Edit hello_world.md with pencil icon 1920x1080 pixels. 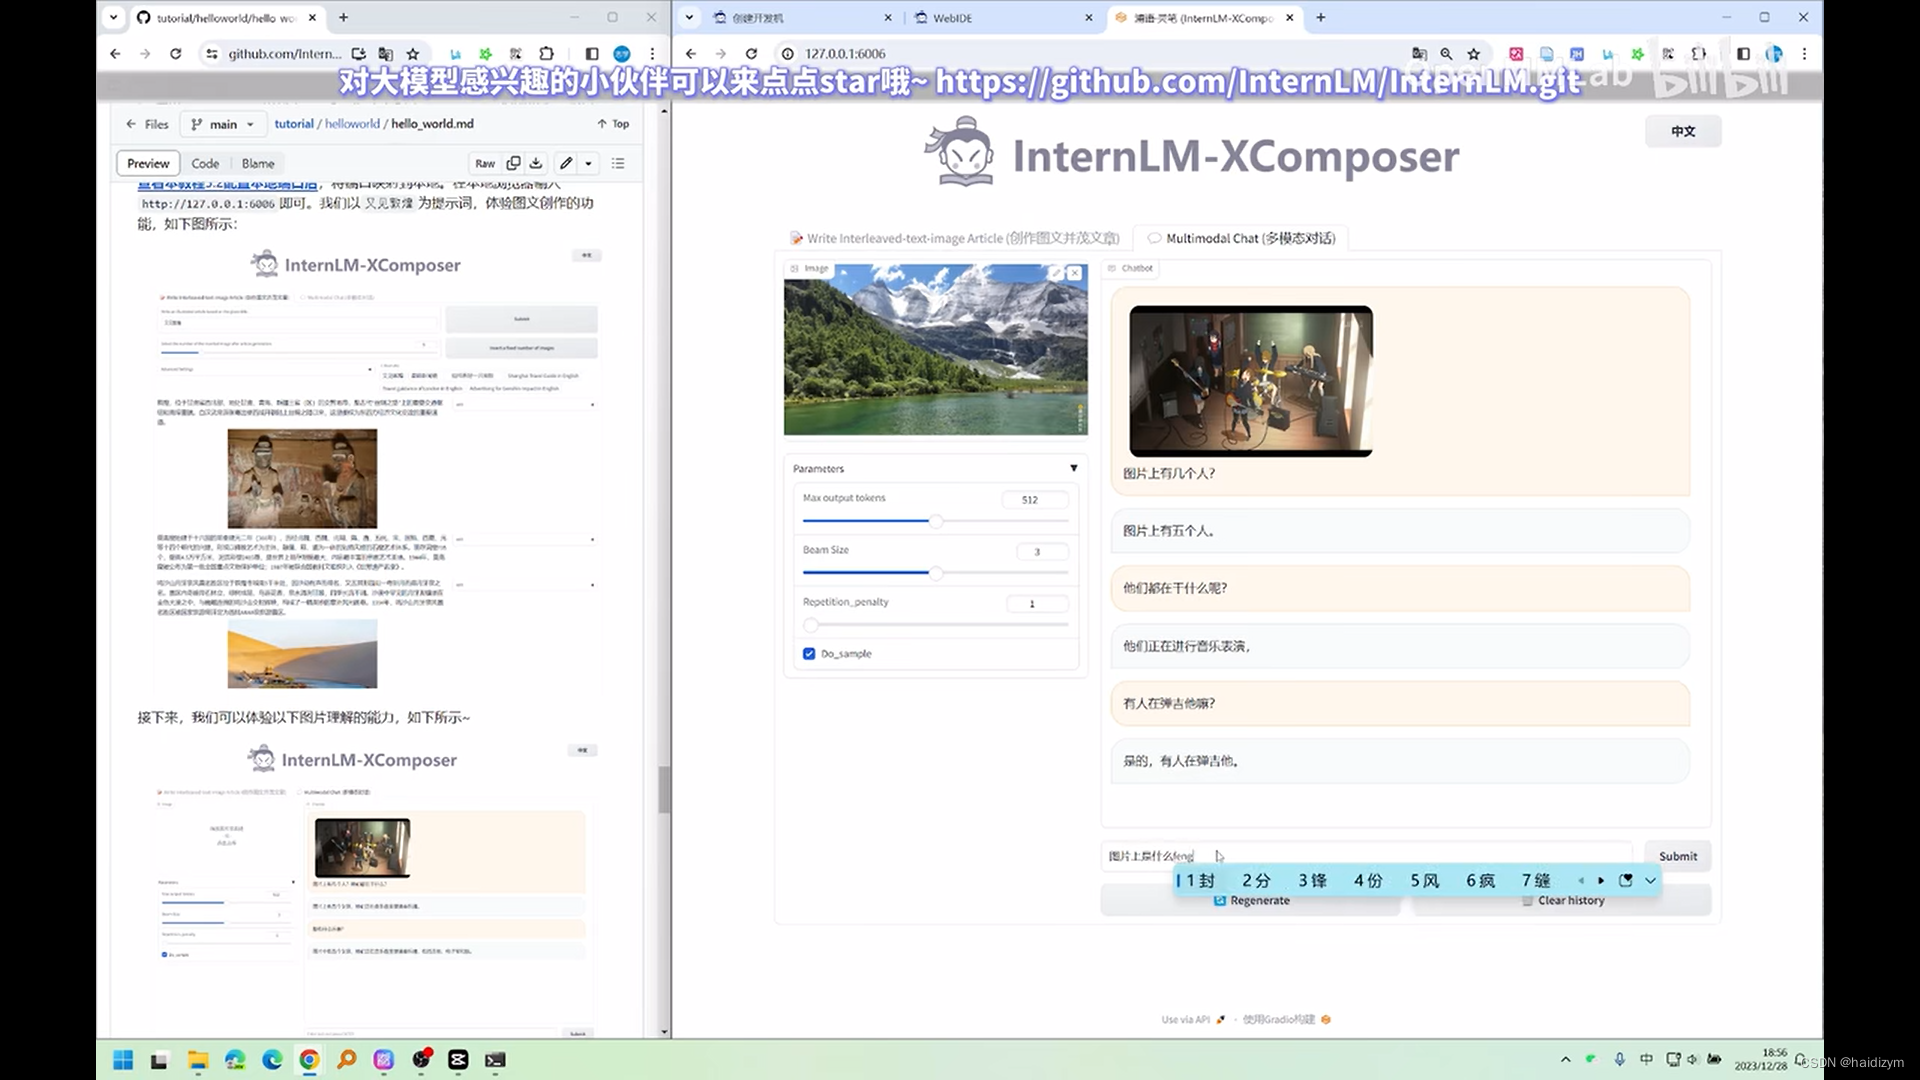(566, 163)
